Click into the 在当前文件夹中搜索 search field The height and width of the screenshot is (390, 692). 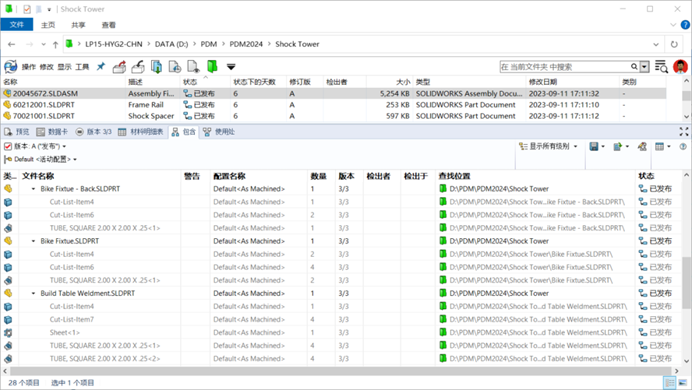565,67
